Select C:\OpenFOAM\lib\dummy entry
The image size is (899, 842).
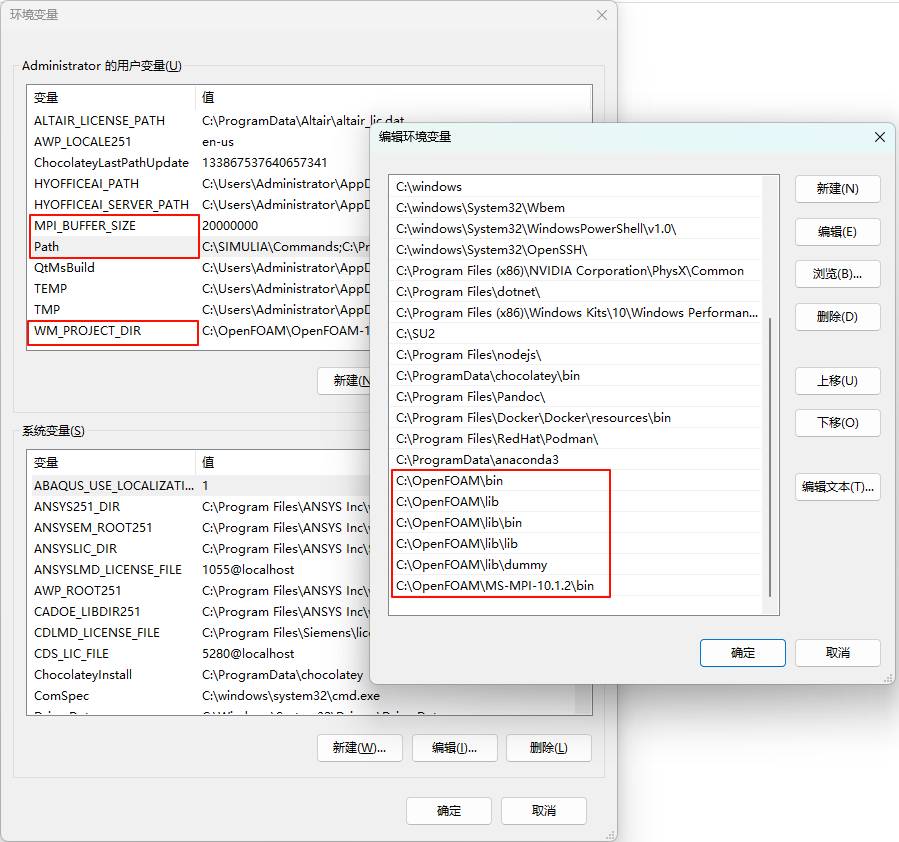point(576,565)
